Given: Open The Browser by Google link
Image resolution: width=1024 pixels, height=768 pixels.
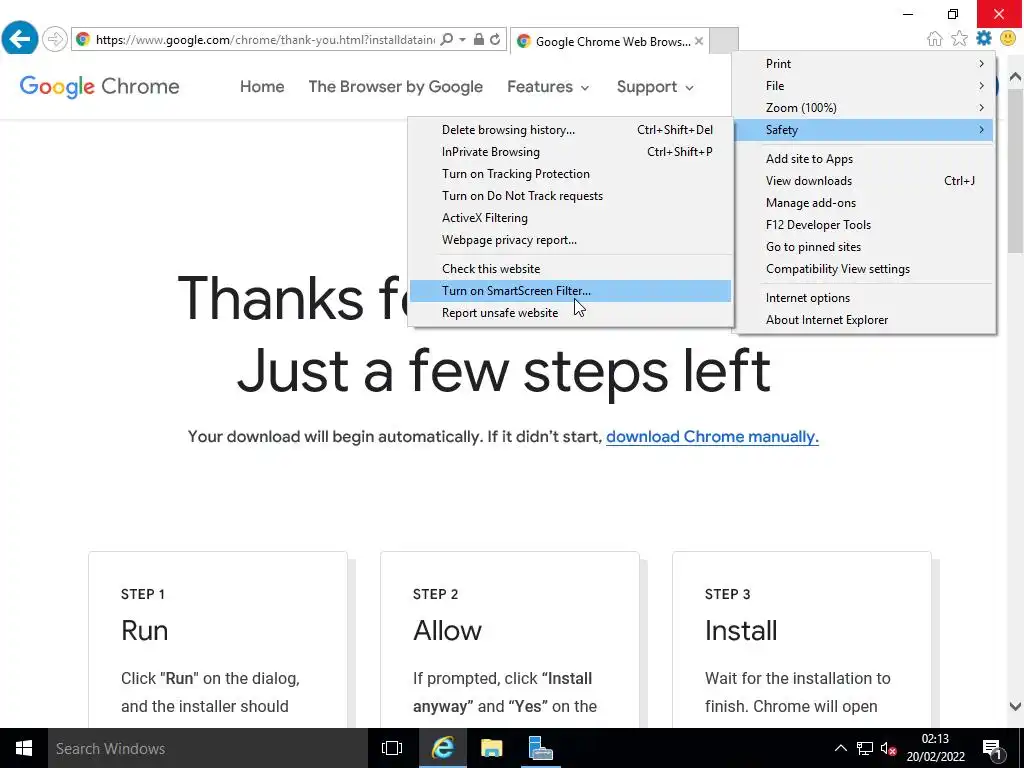Looking at the screenshot, I should coord(396,87).
